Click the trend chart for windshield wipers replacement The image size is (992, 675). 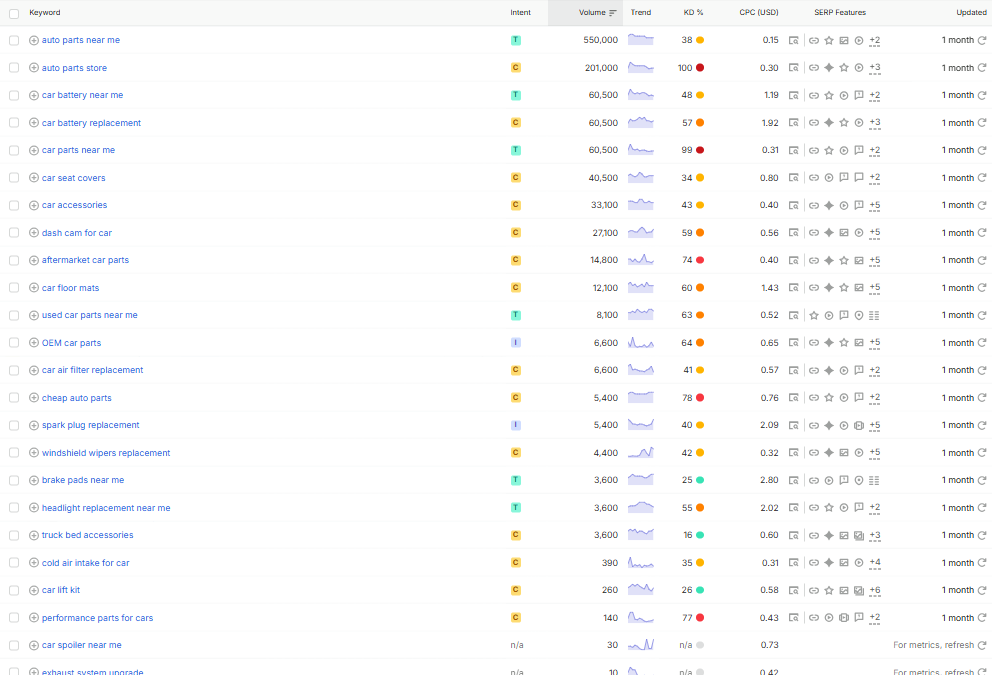point(640,452)
